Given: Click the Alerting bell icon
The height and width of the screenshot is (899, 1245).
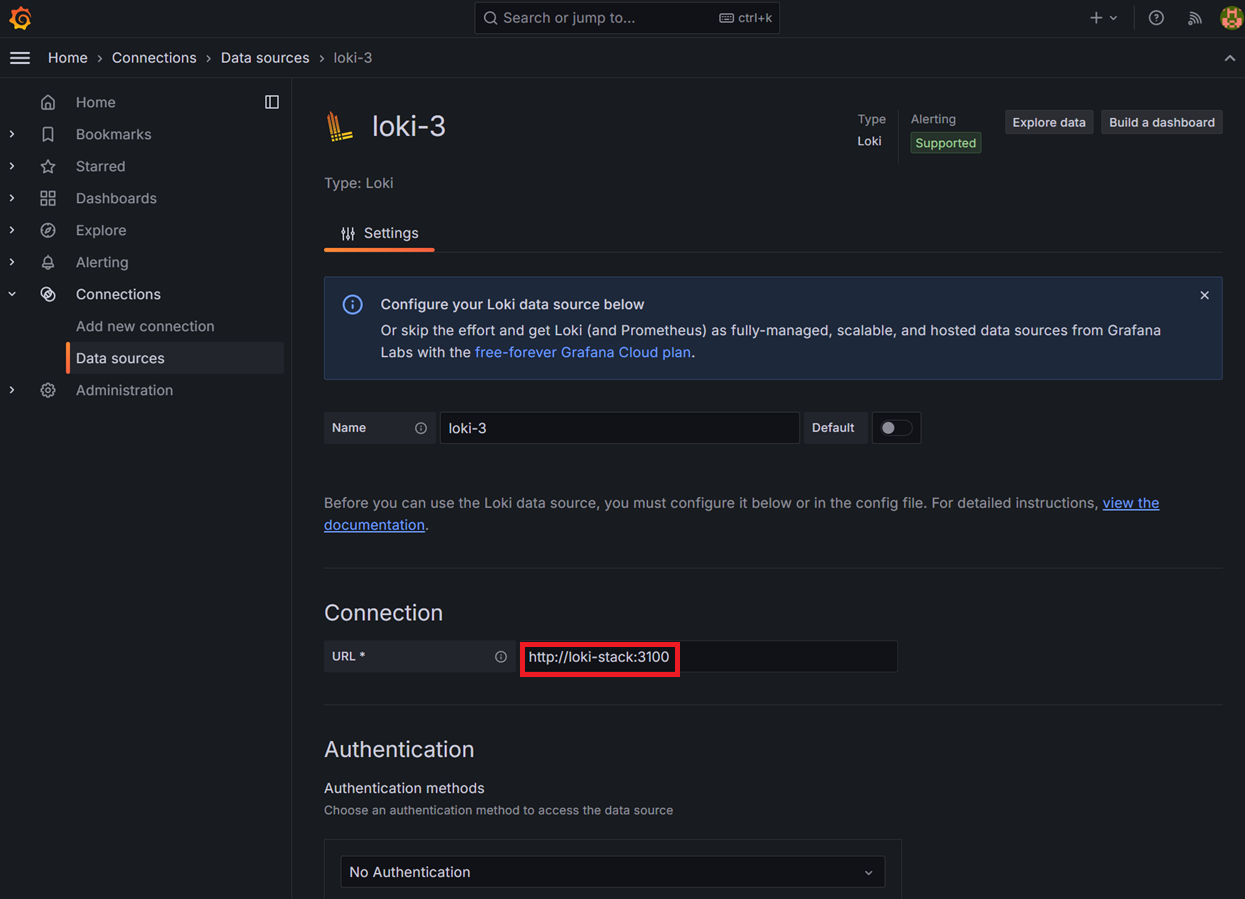Looking at the screenshot, I should point(48,262).
